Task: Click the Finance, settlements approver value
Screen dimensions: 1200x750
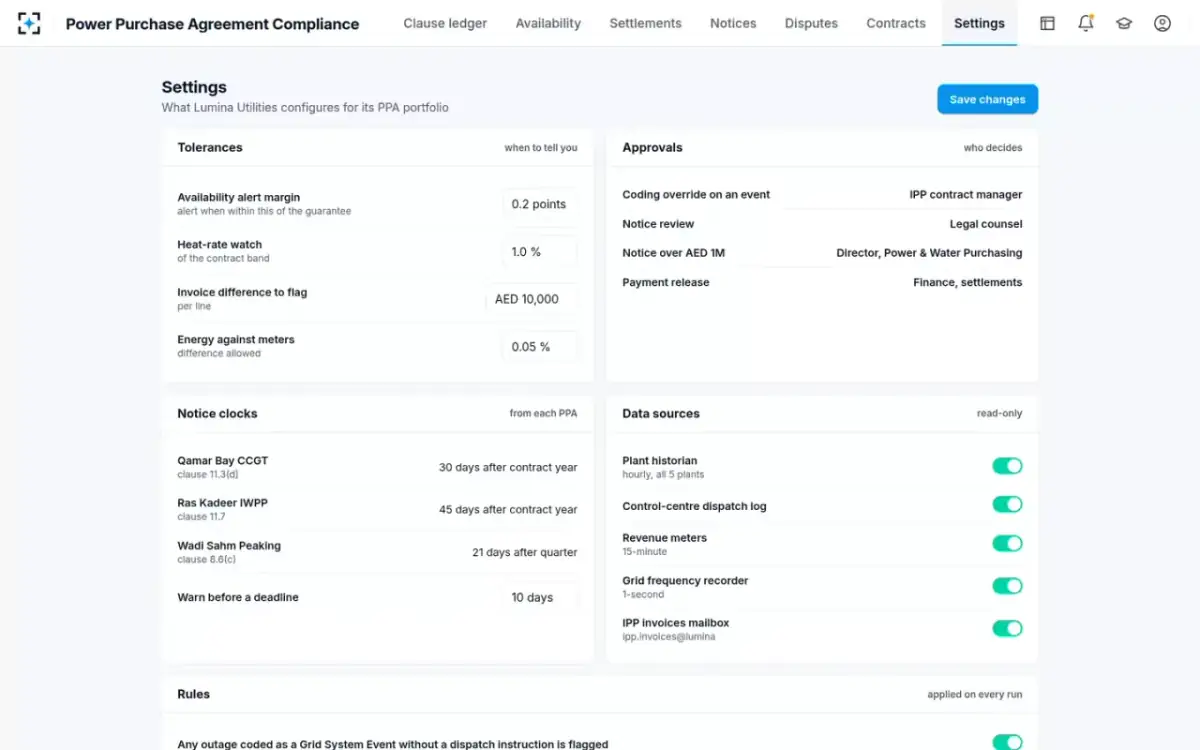Action: pyautogui.click(x=967, y=282)
